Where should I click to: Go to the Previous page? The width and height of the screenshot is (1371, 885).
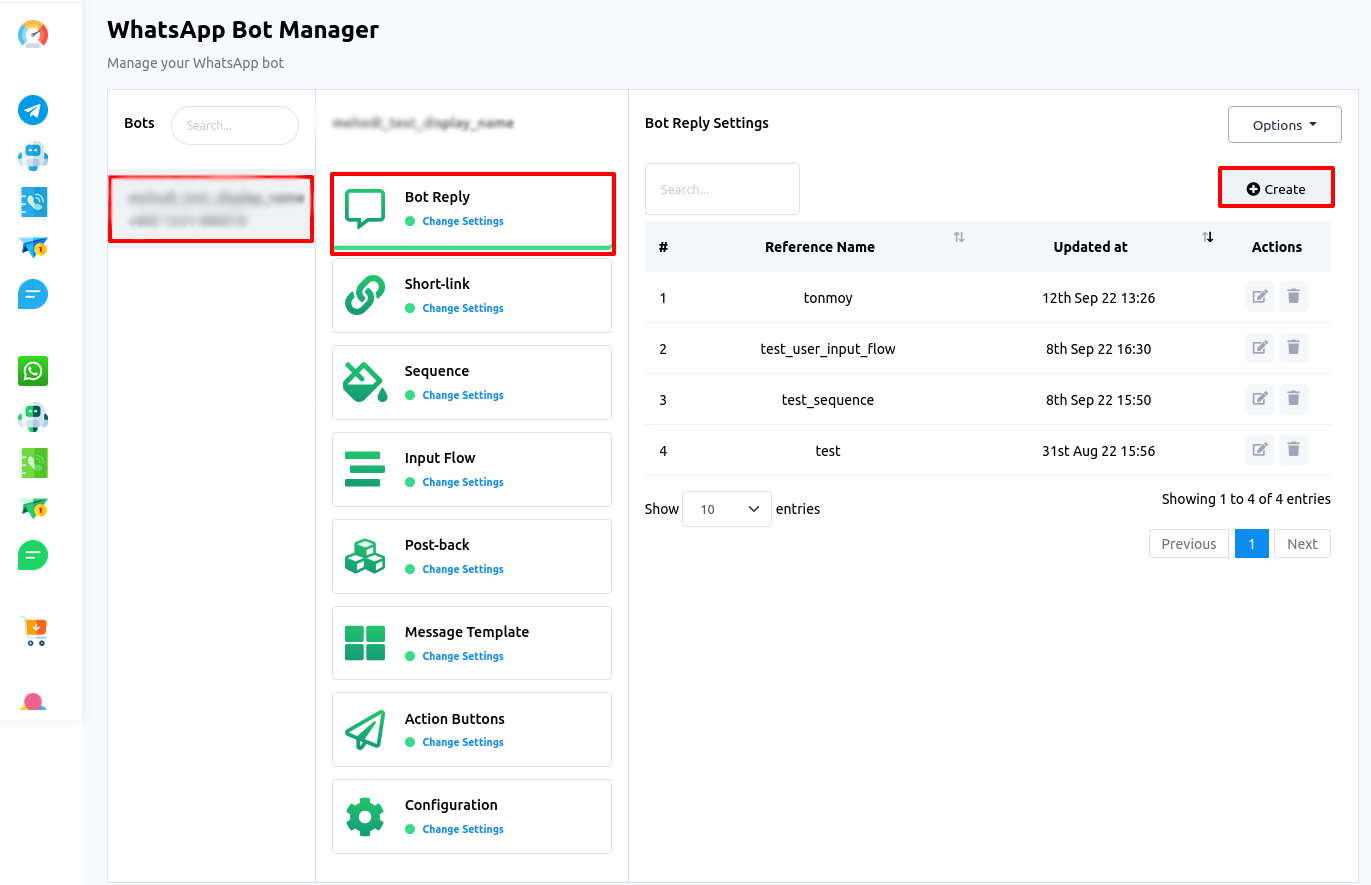click(1189, 544)
